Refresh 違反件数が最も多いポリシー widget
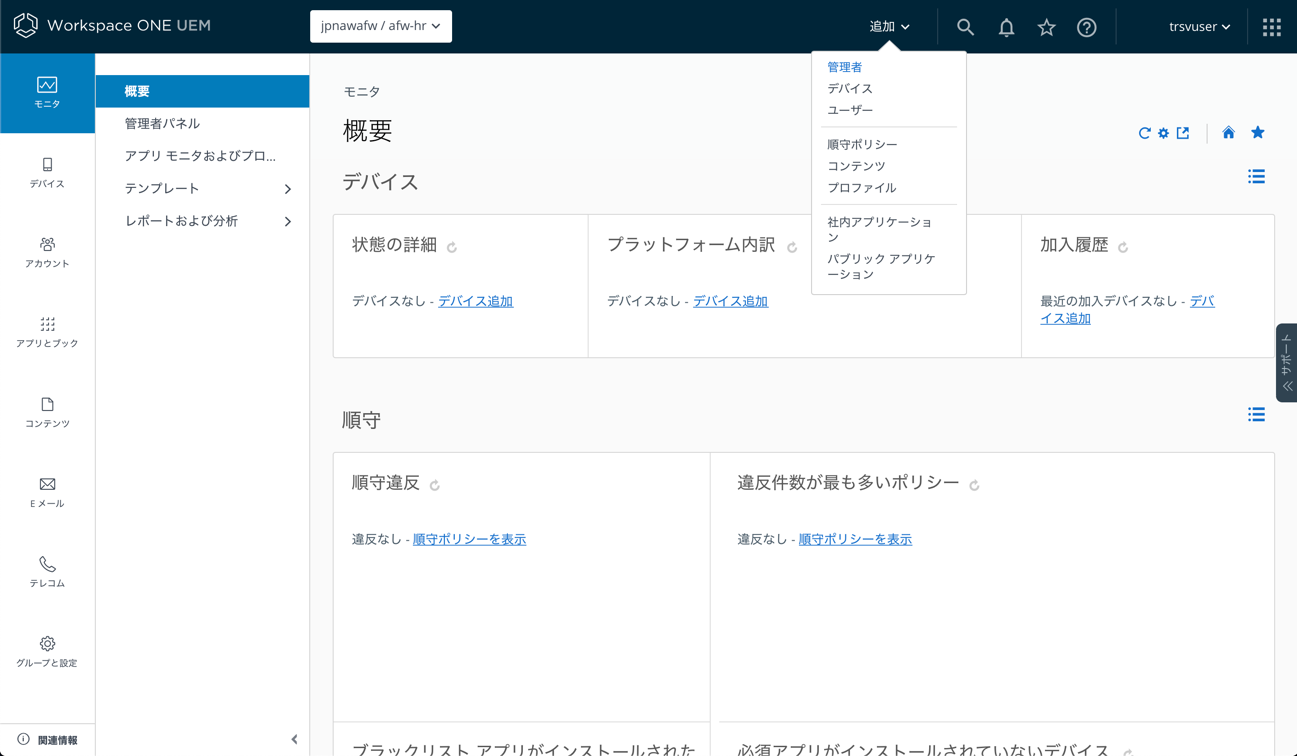The width and height of the screenshot is (1297, 756). coord(974,485)
